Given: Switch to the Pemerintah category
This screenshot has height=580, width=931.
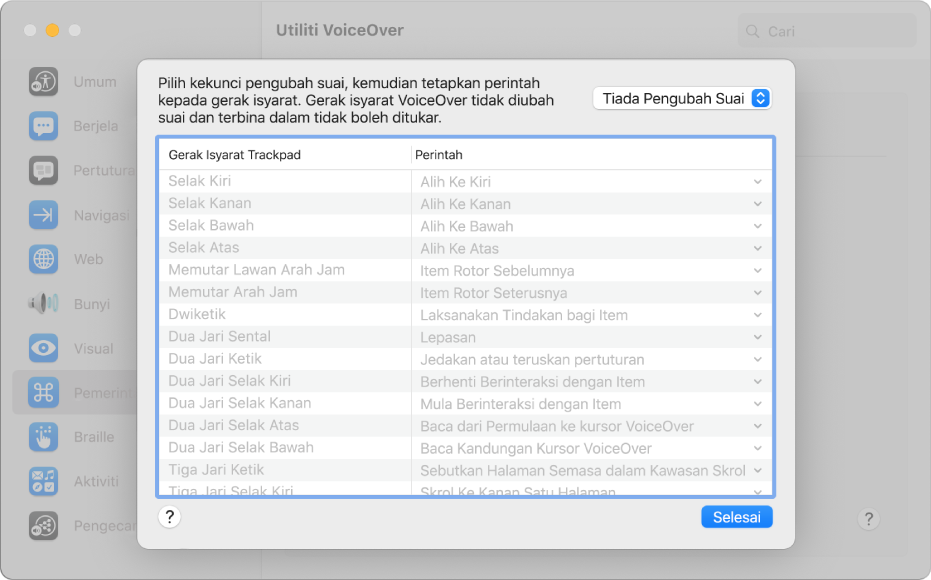Looking at the screenshot, I should pos(43,392).
